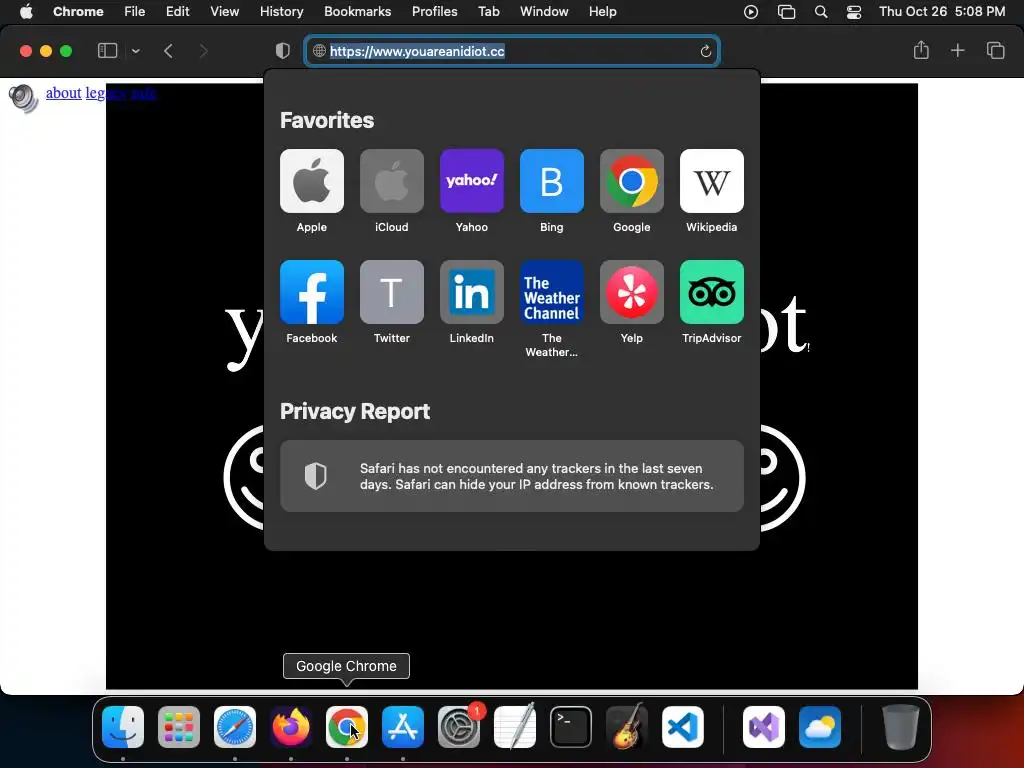This screenshot has height=768, width=1024.
Task: Open the Privacy Report summary box
Action: pyautogui.click(x=511, y=476)
